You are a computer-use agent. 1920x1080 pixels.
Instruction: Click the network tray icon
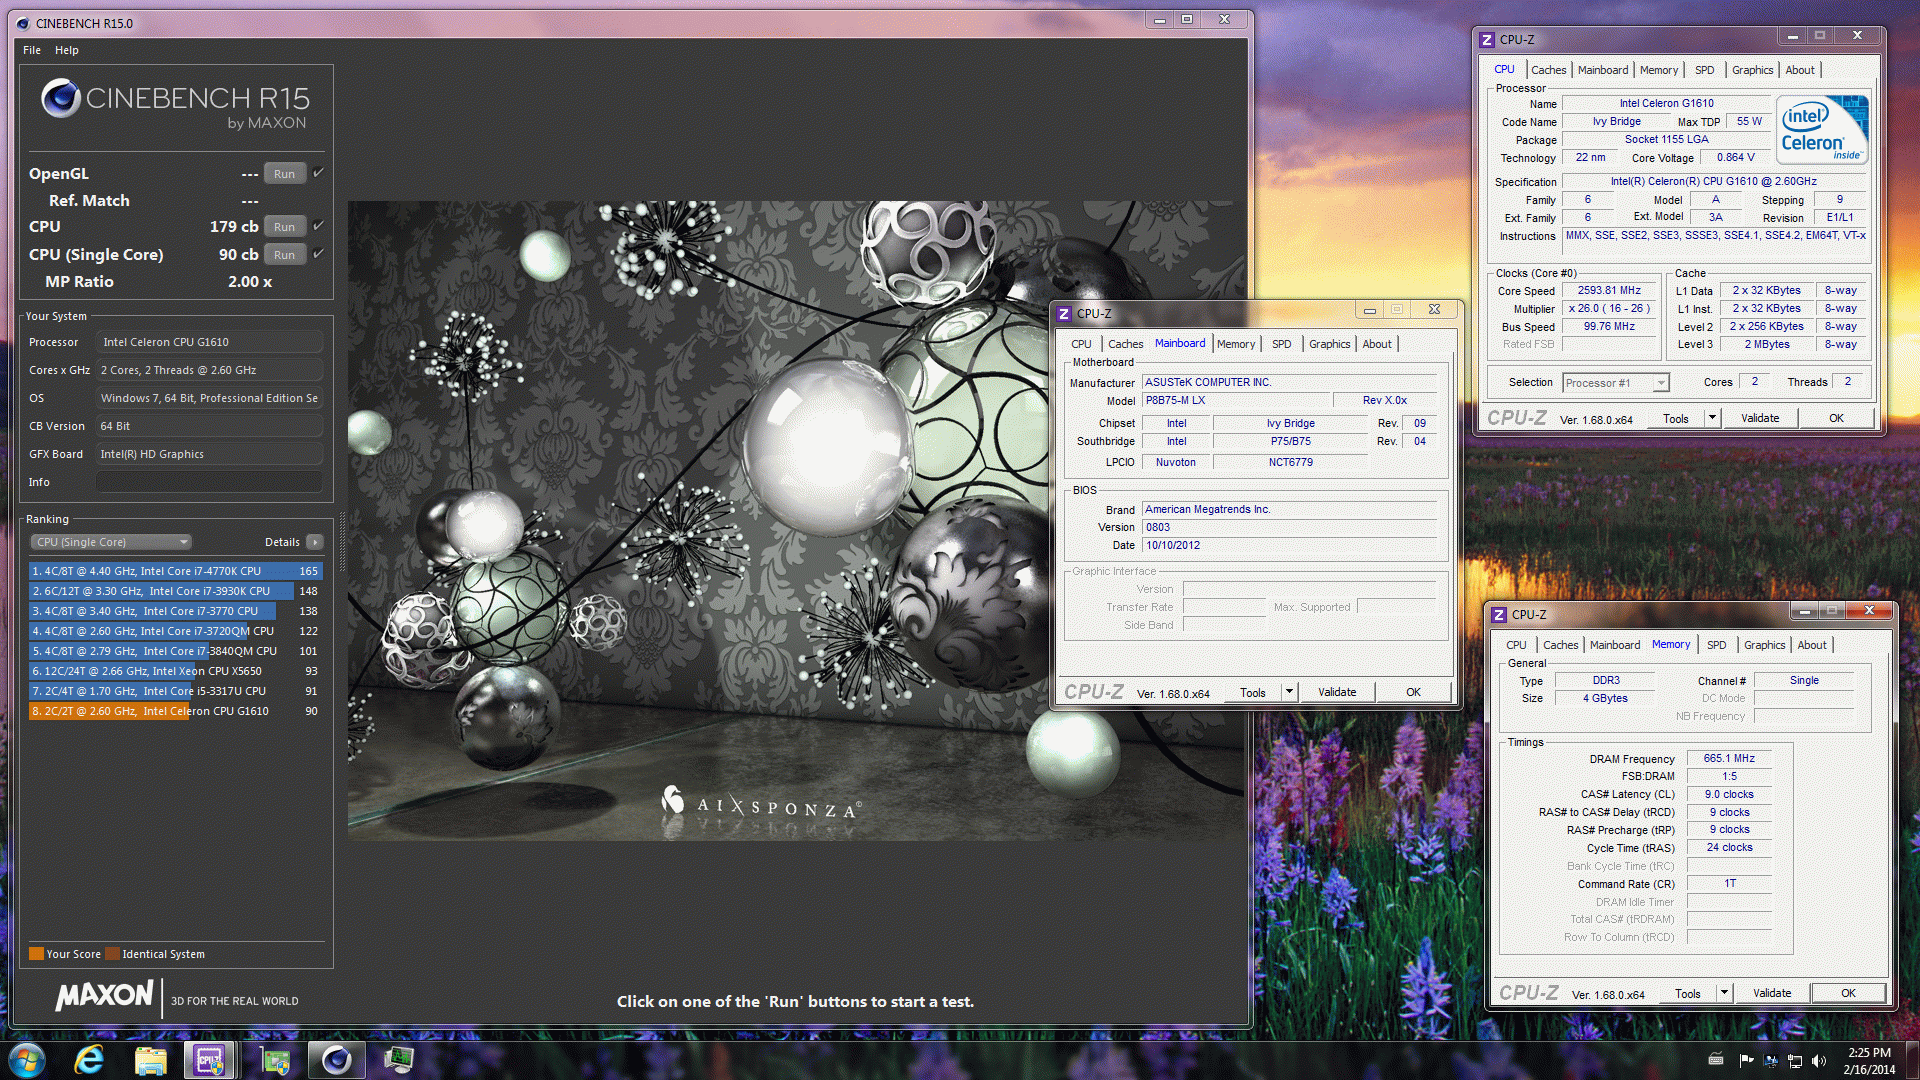click(1795, 1061)
